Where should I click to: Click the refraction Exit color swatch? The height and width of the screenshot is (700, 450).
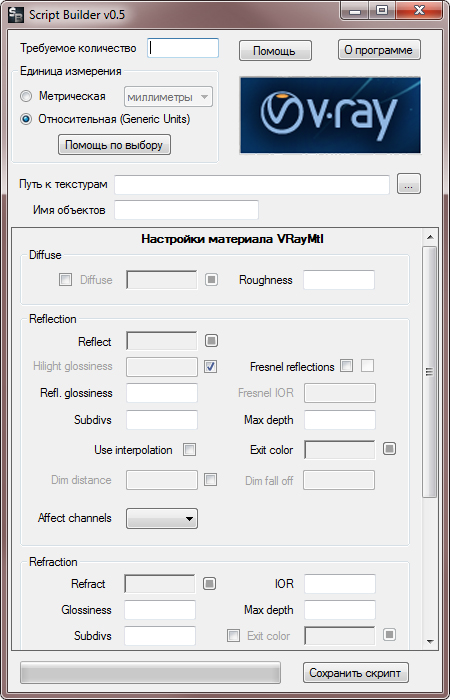pyautogui.click(x=339, y=635)
